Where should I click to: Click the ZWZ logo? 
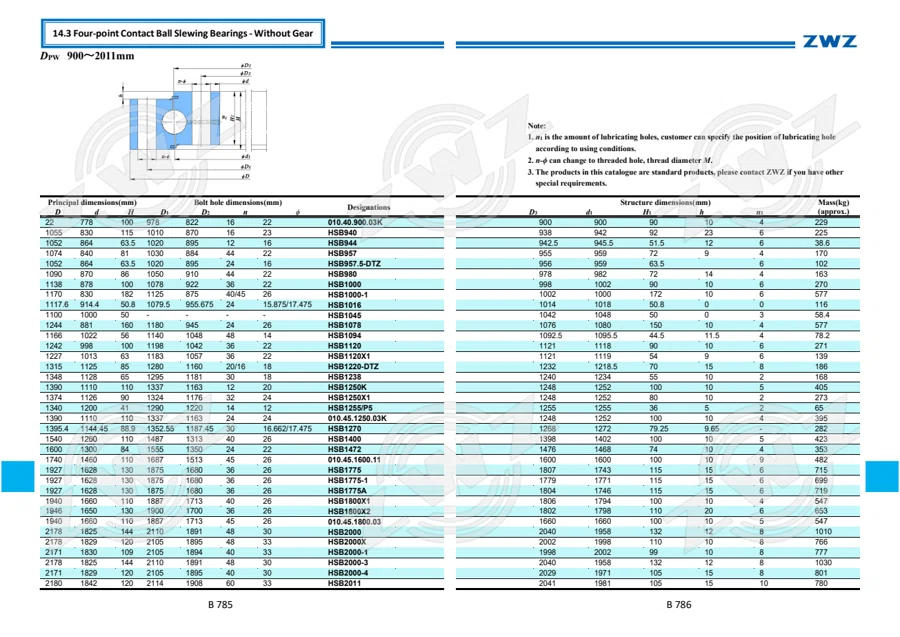click(829, 41)
